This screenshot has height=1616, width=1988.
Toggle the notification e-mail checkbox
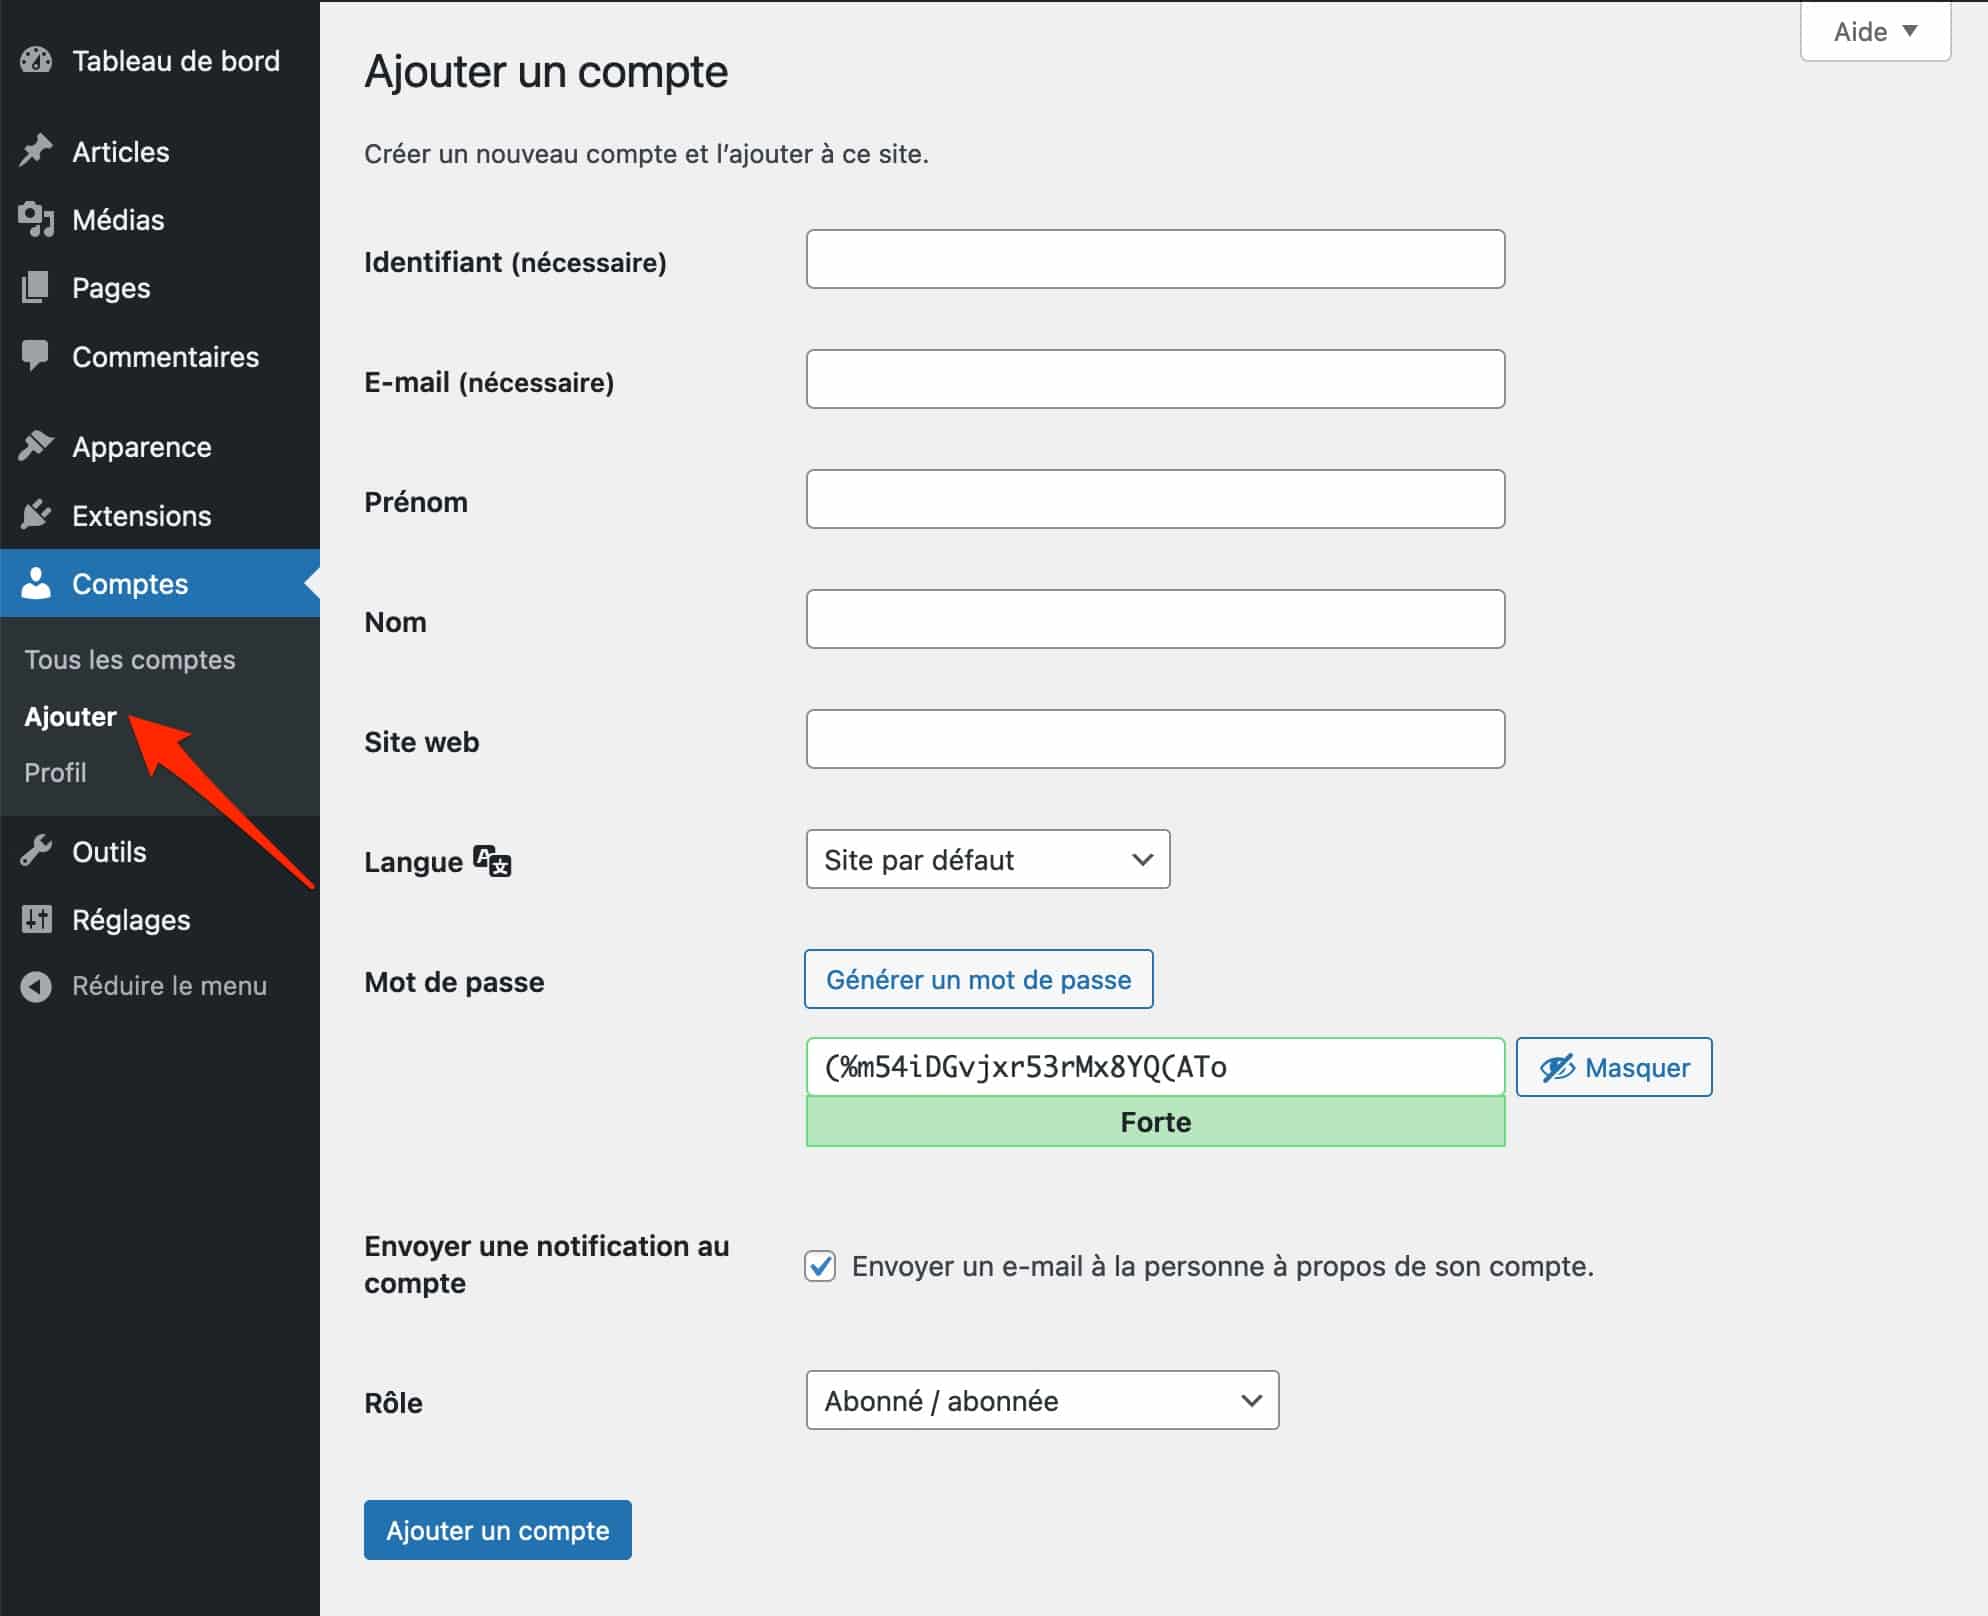[820, 1266]
